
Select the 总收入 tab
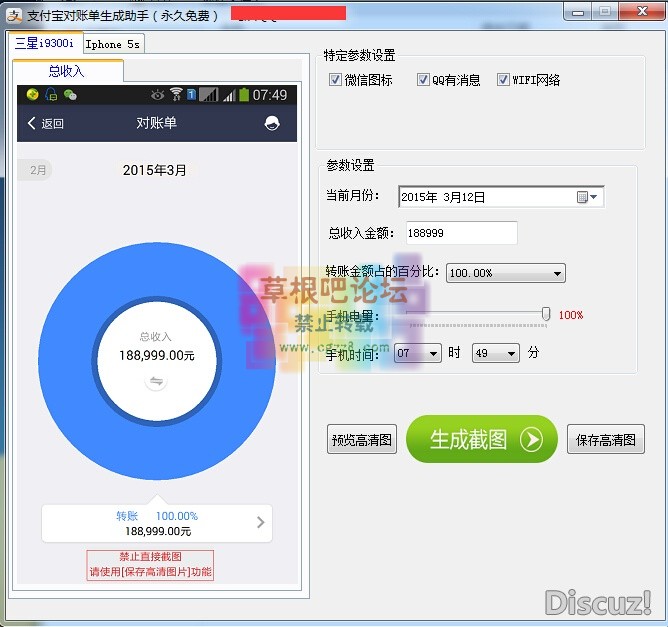pos(67,71)
